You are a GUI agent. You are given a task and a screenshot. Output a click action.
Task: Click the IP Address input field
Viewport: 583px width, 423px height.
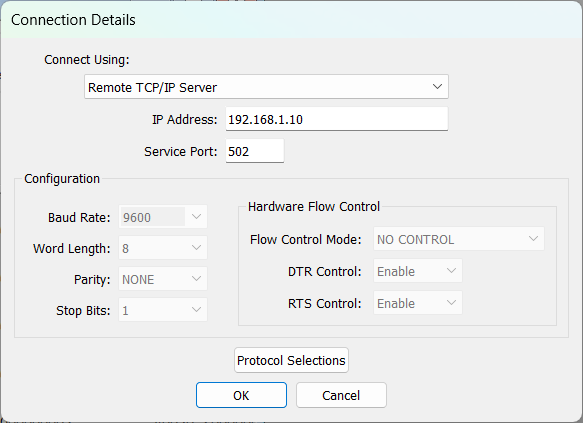pos(336,119)
